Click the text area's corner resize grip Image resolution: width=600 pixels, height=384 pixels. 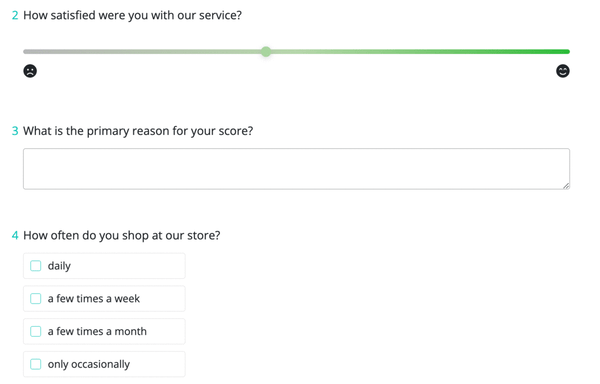coord(566,185)
